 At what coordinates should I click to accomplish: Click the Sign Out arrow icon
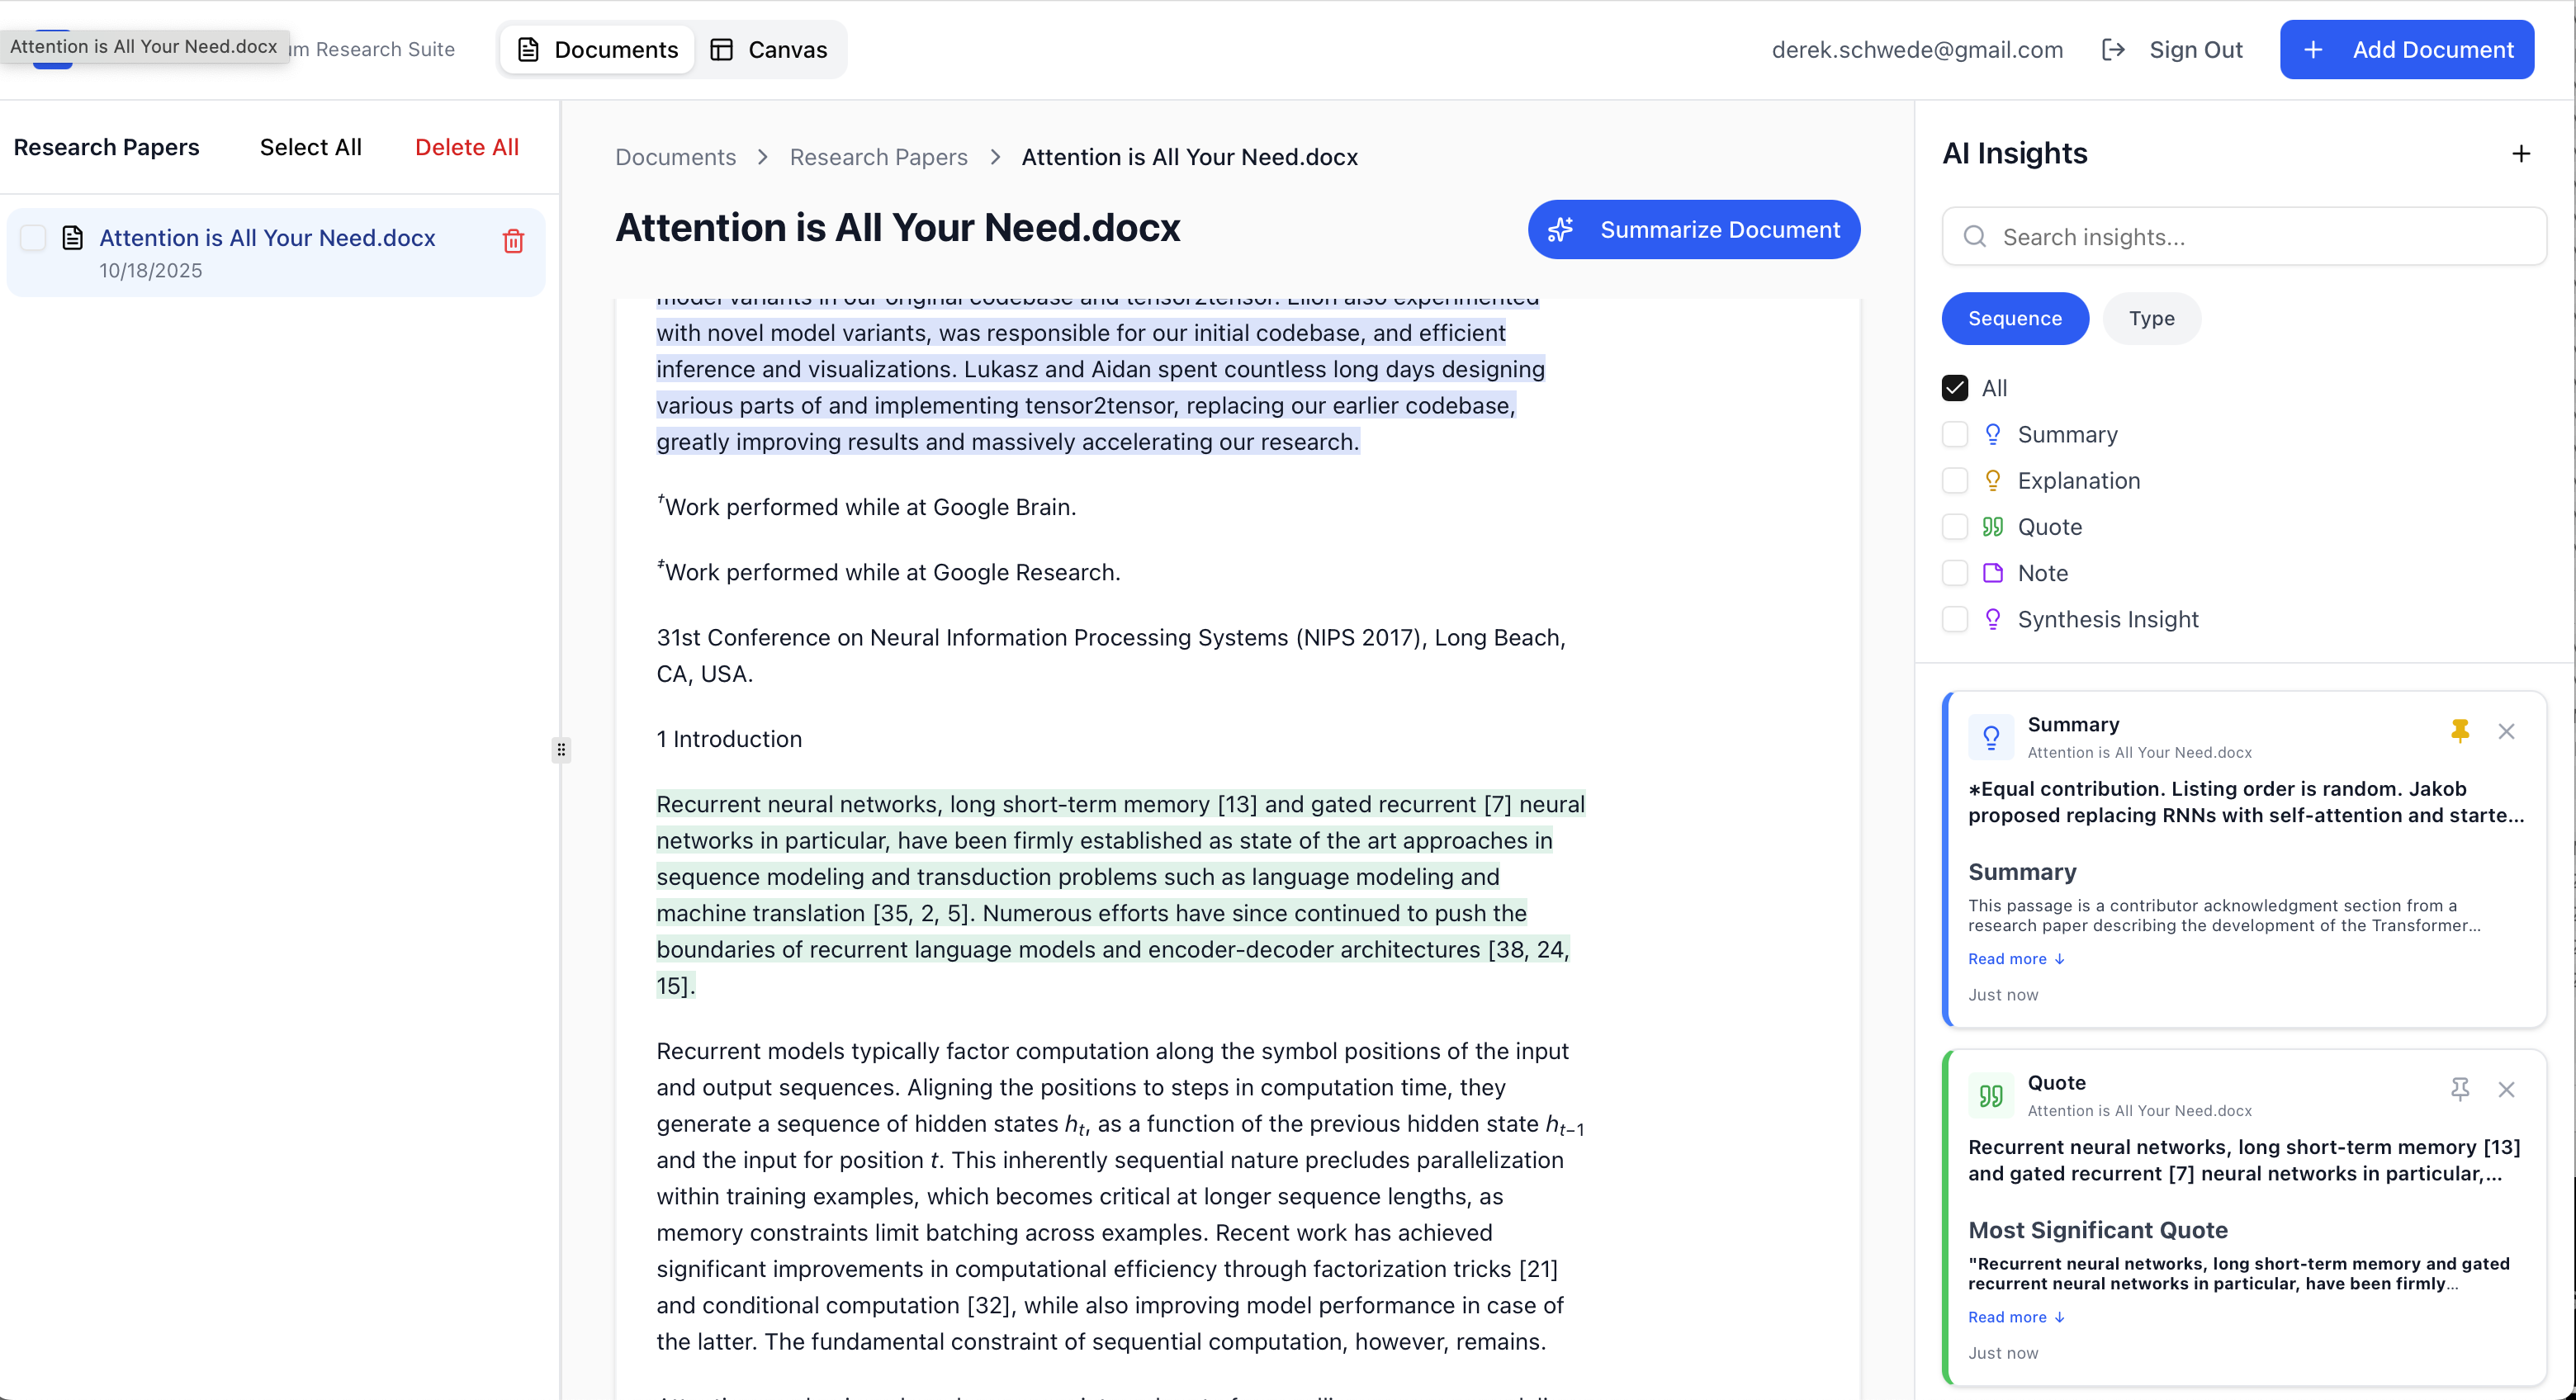[2113, 50]
